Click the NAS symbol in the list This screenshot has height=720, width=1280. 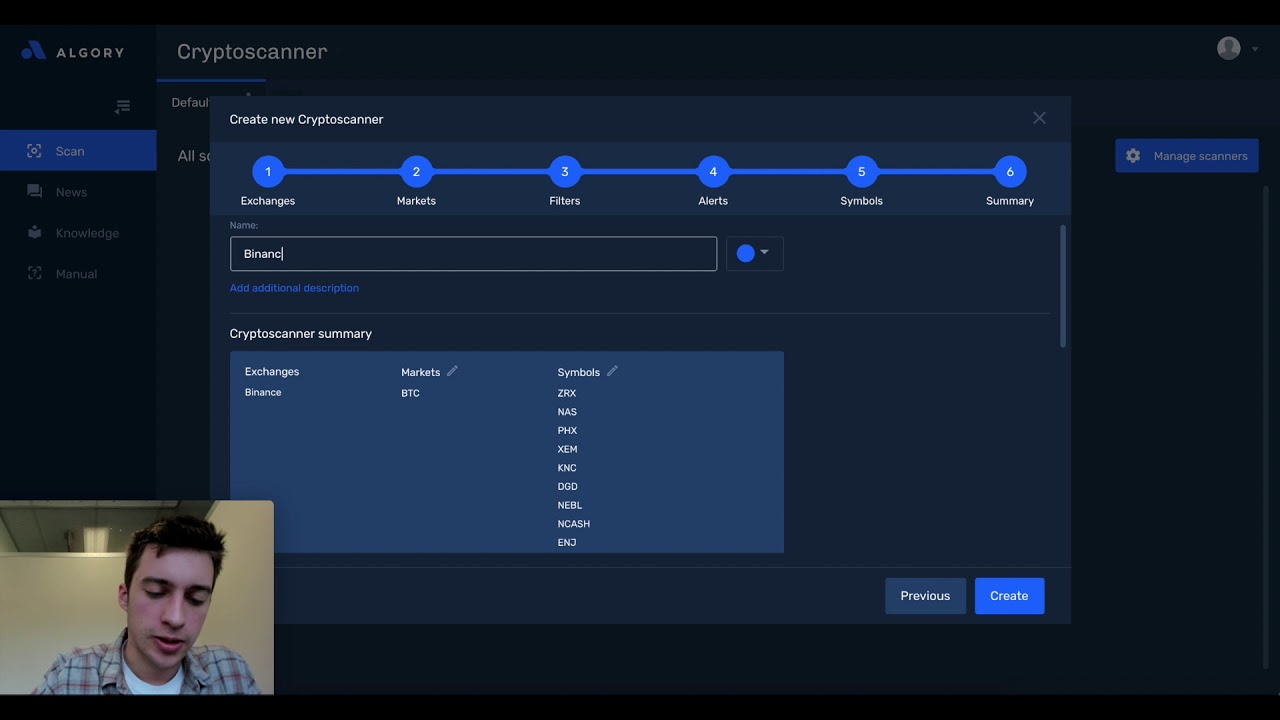pyautogui.click(x=567, y=412)
